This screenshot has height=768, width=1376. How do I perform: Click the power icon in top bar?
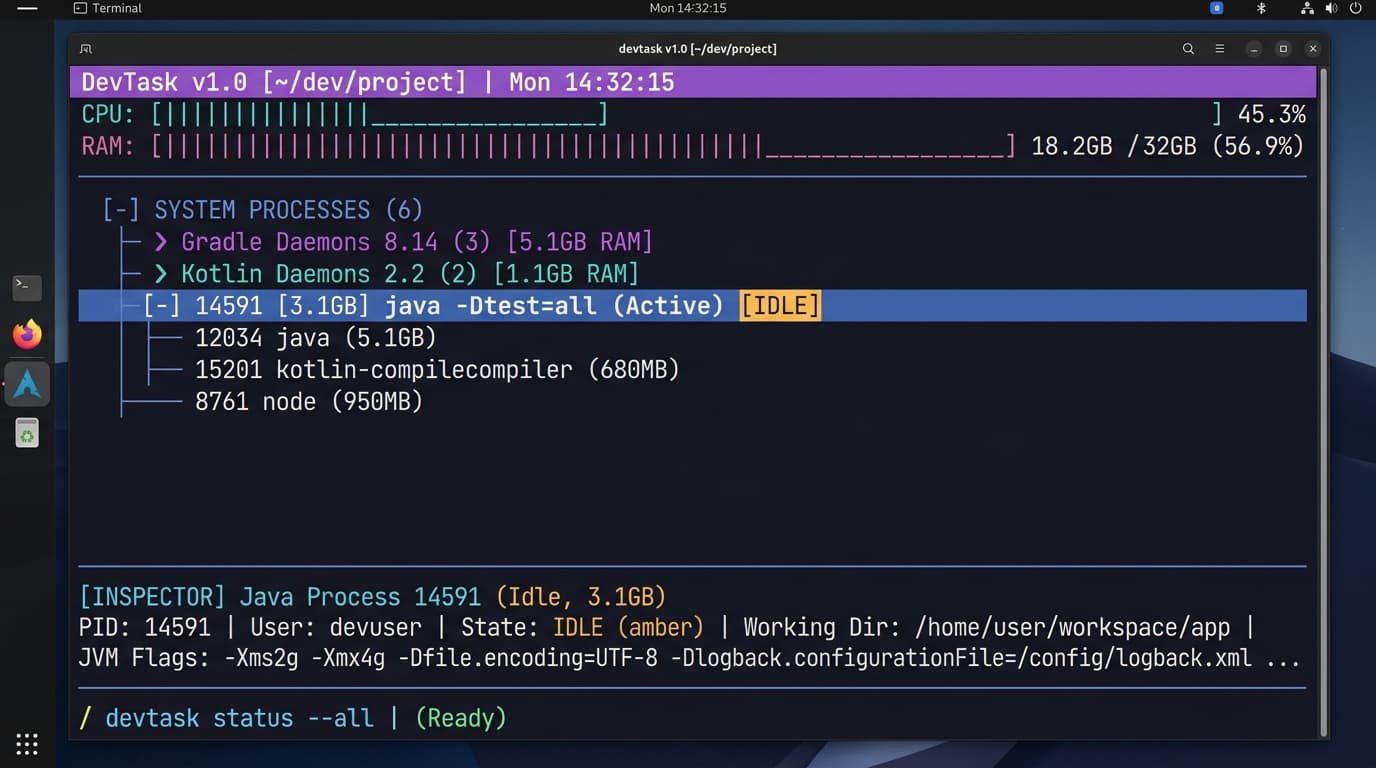(1355, 8)
